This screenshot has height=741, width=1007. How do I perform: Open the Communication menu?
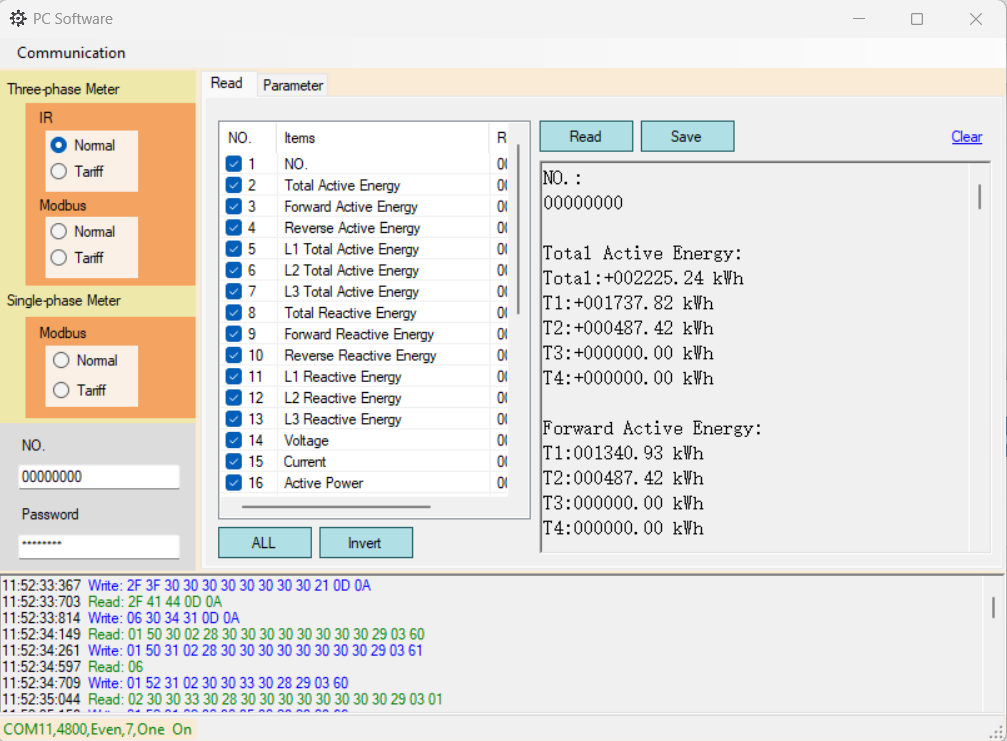[x=71, y=53]
